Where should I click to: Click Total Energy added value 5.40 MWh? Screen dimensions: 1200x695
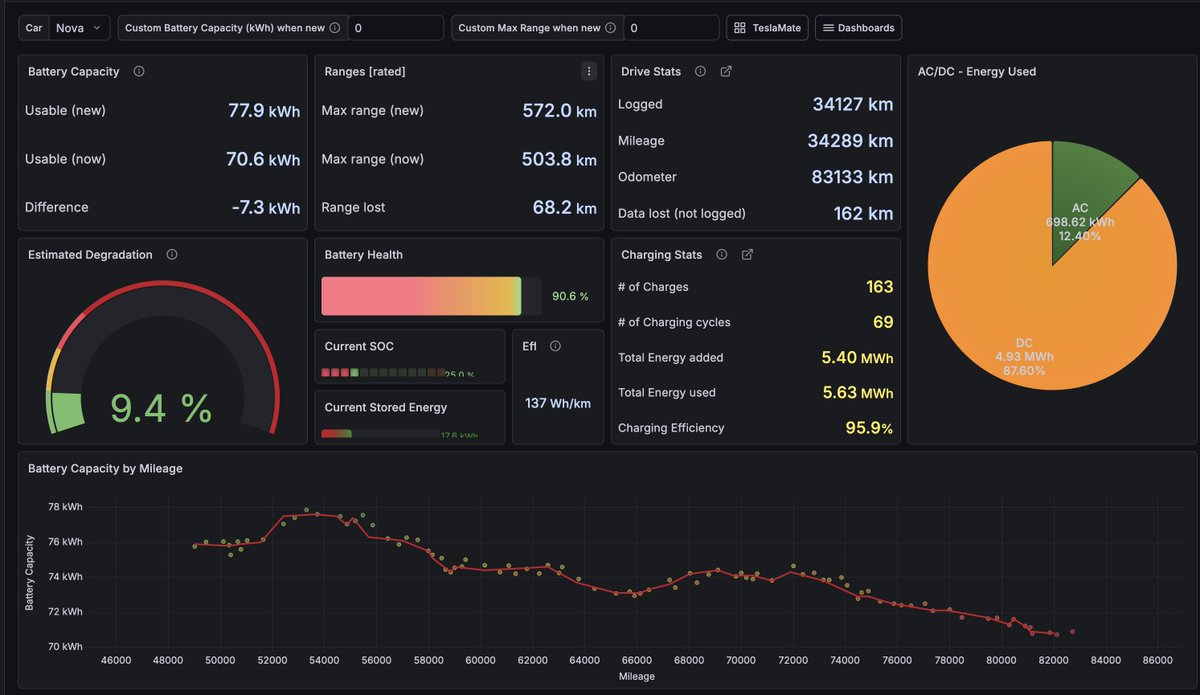(x=858, y=357)
